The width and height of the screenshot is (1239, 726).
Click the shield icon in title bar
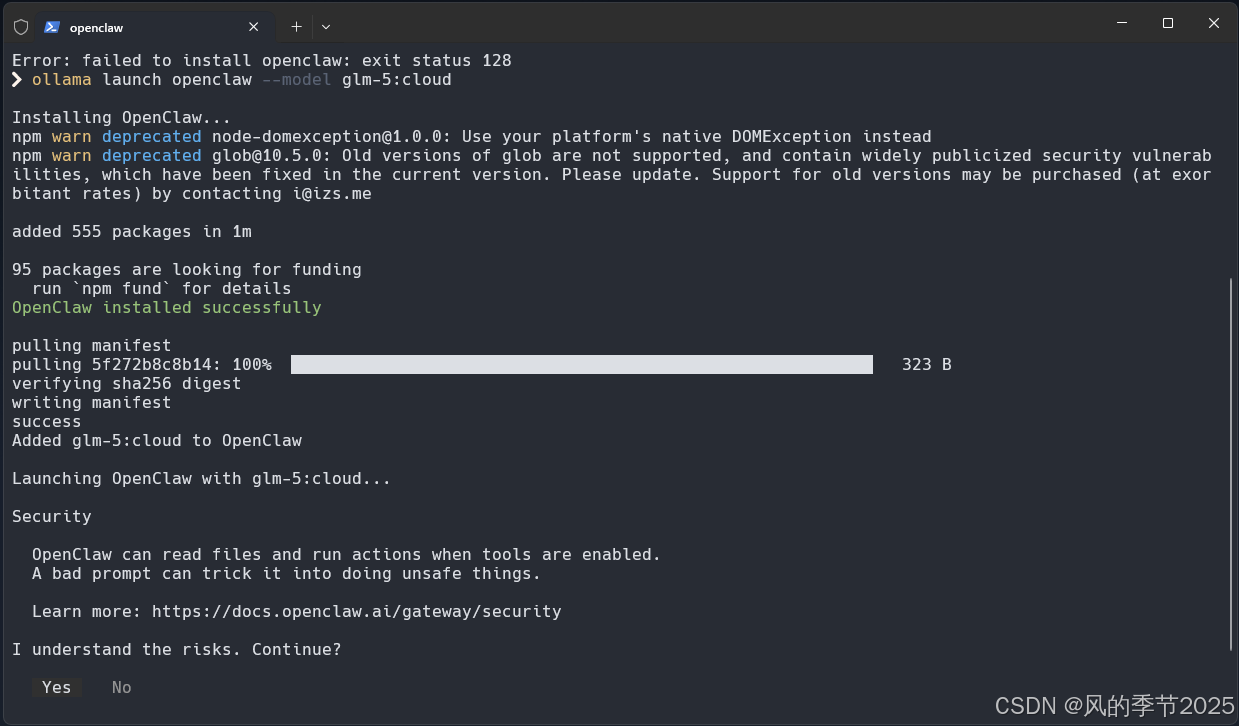(20, 27)
